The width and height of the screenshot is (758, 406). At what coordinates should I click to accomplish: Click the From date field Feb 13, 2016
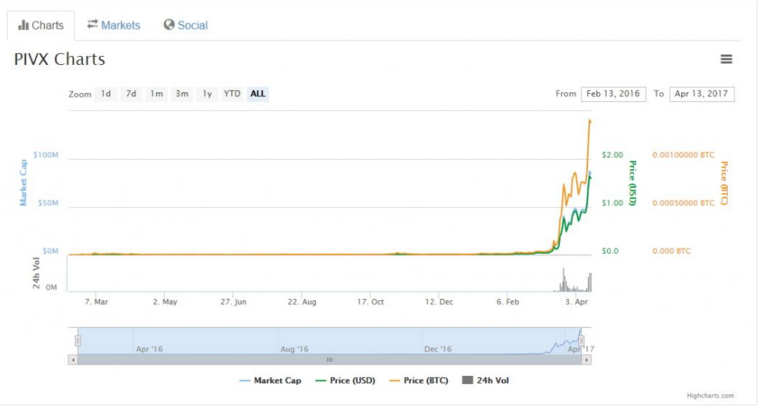coord(613,94)
